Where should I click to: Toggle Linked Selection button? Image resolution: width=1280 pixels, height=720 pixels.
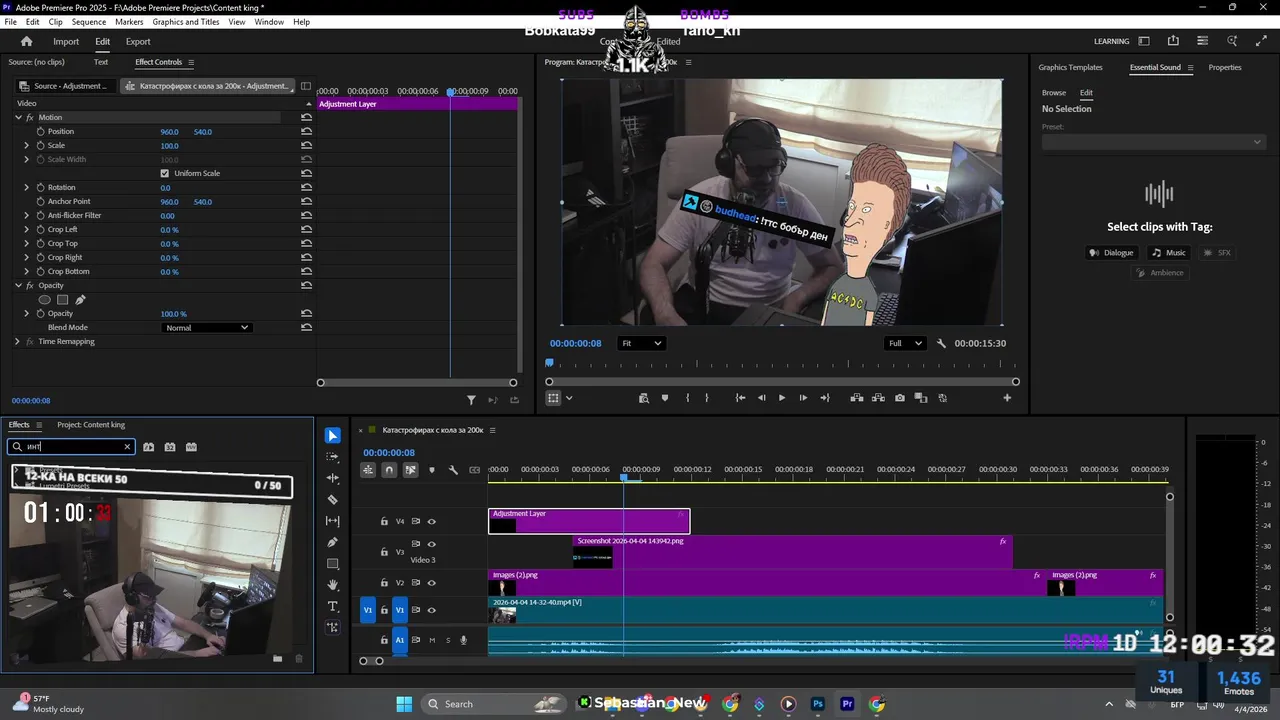tap(410, 470)
